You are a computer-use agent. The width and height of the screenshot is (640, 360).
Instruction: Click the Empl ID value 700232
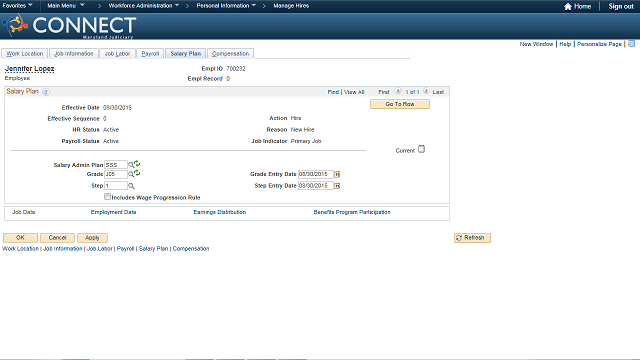point(236,69)
